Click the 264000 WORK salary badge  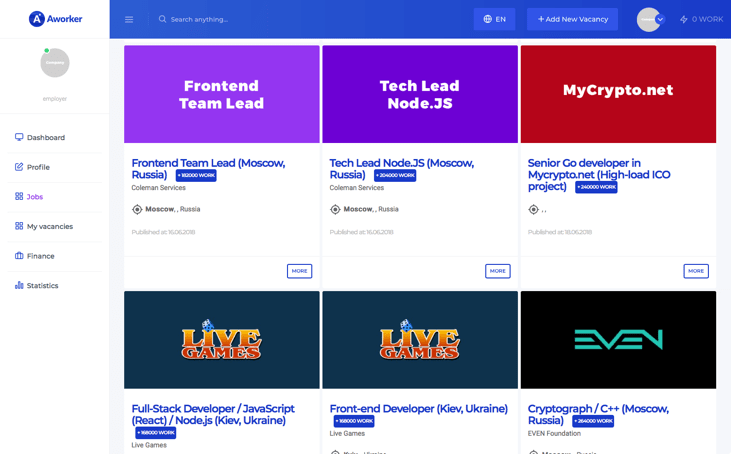coord(593,421)
